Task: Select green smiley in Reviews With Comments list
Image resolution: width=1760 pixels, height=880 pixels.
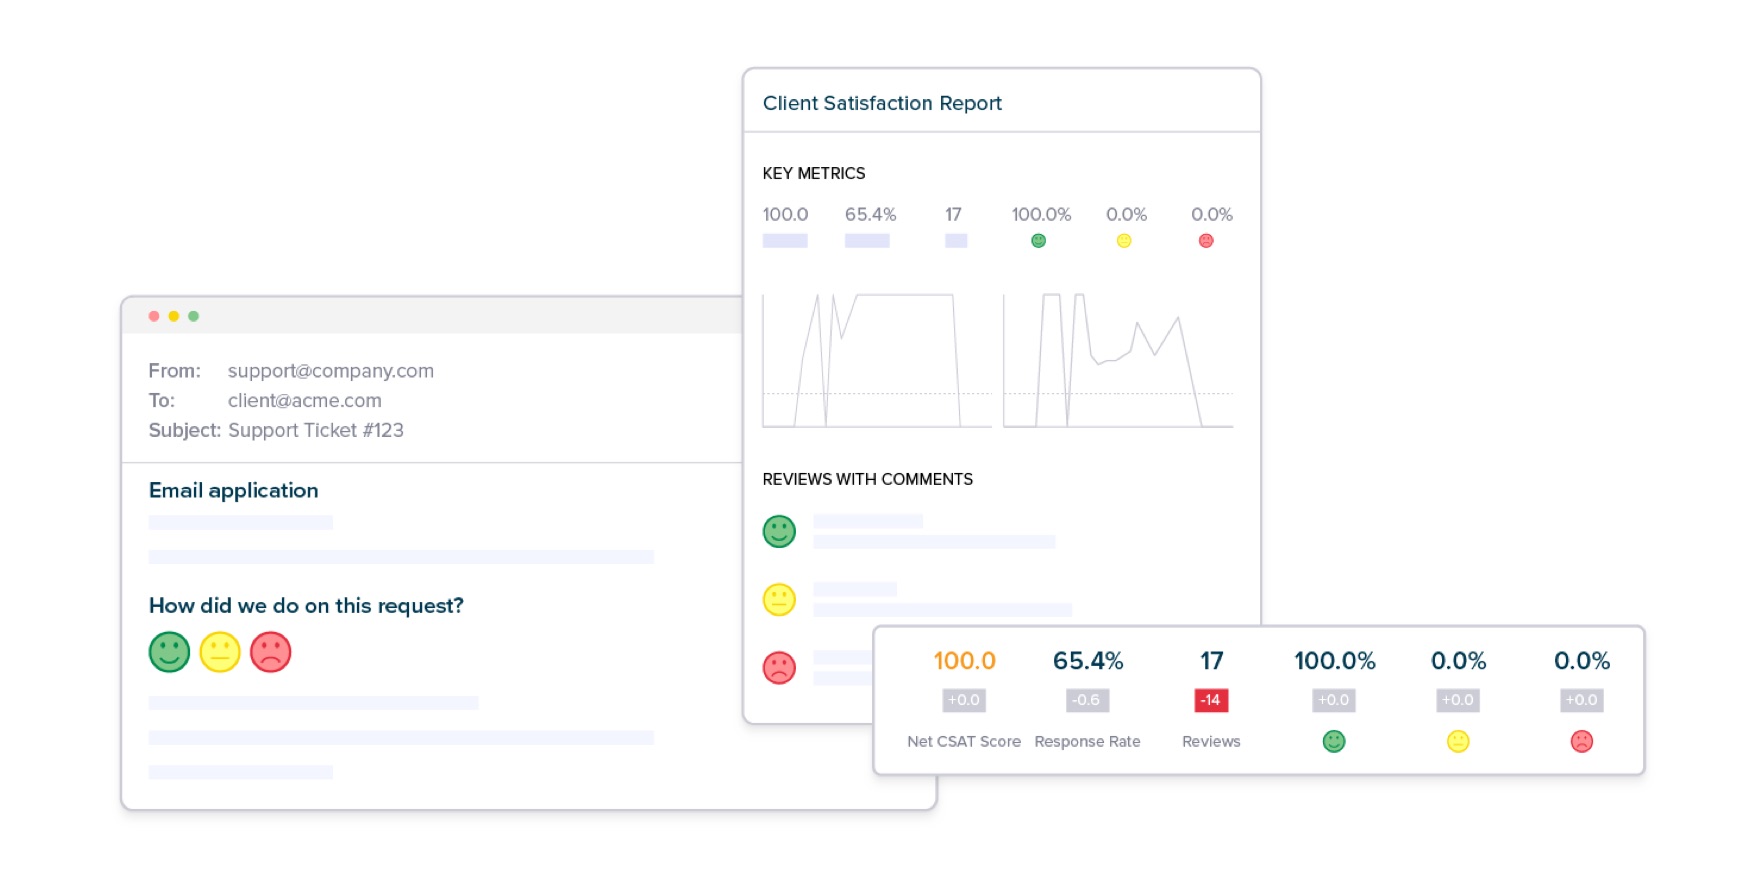Action: coord(779,531)
